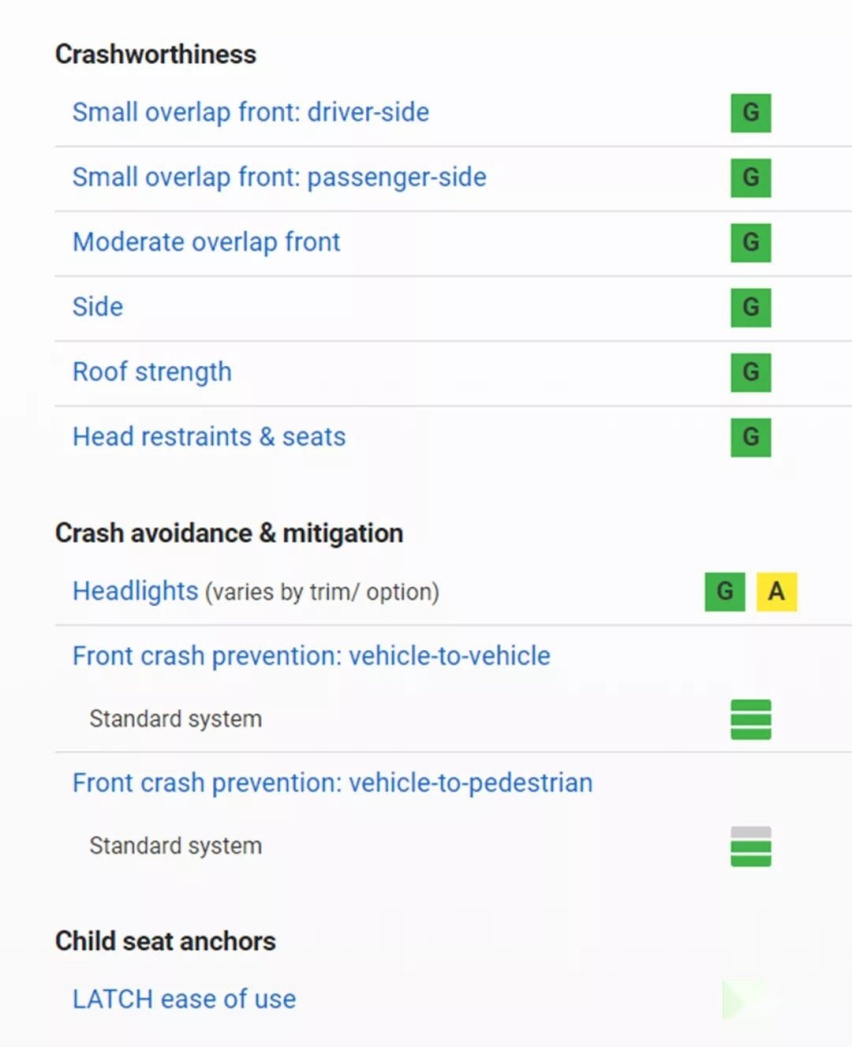The height and width of the screenshot is (1047, 852).
Task: Click the Good rating badge for driver-side small overlap
Action: [751, 113]
